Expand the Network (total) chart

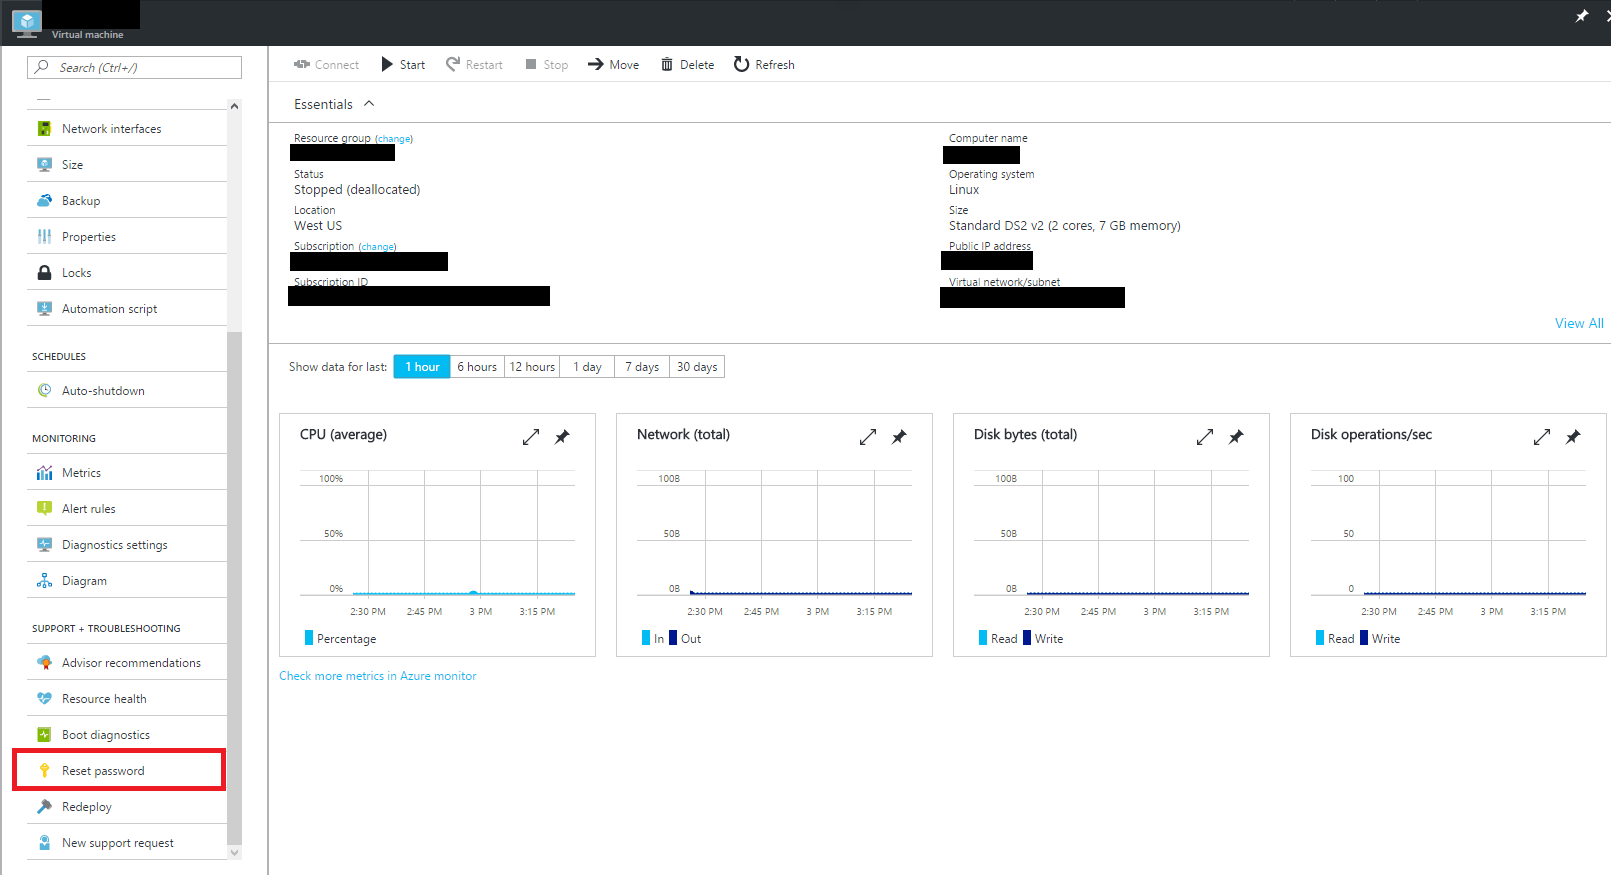(868, 437)
